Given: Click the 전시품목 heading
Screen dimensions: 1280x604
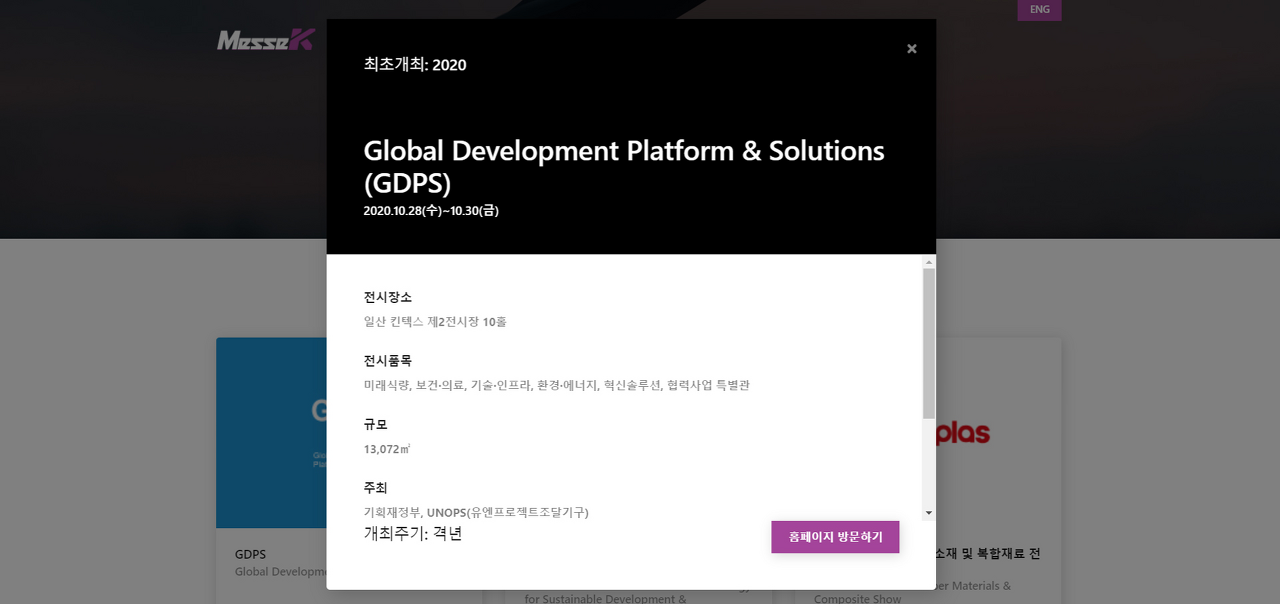Looking at the screenshot, I should (388, 361).
